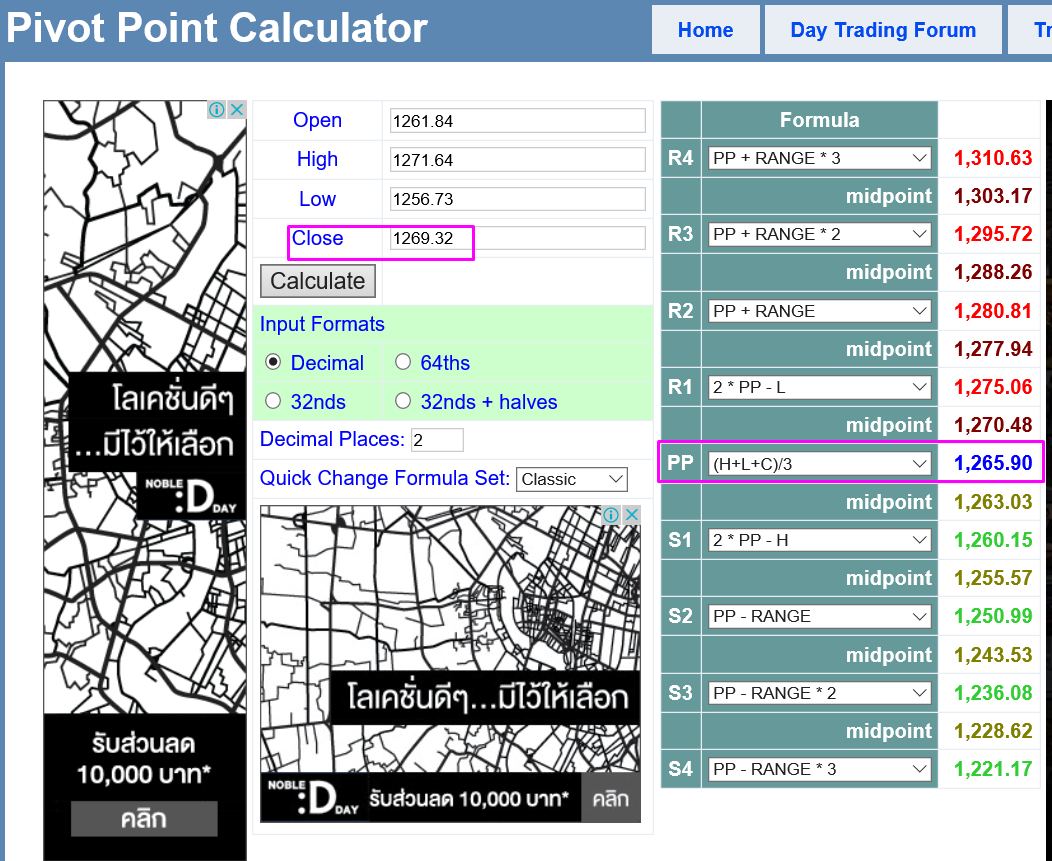This screenshot has height=861, width=1052.
Task: Select 32nds + halves input format
Action: tap(403, 401)
